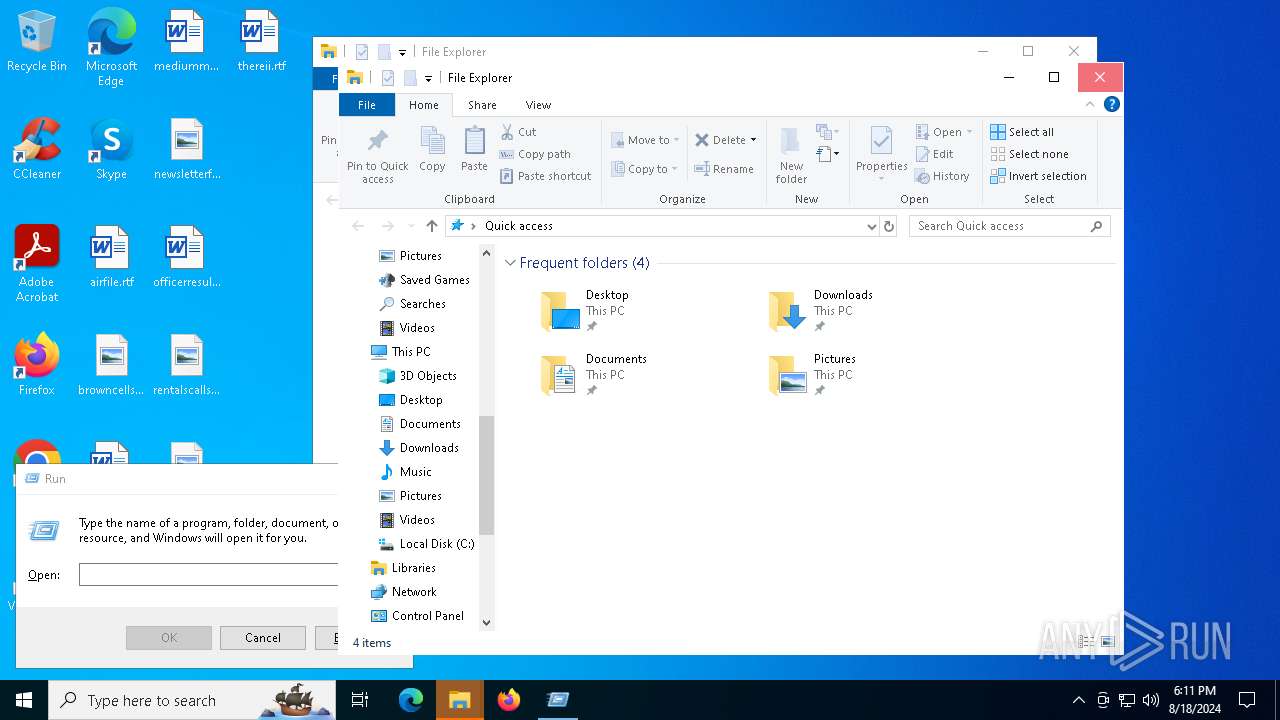Open Easy access dropdown in New group
The height and width of the screenshot is (720, 1280).
(x=828, y=154)
